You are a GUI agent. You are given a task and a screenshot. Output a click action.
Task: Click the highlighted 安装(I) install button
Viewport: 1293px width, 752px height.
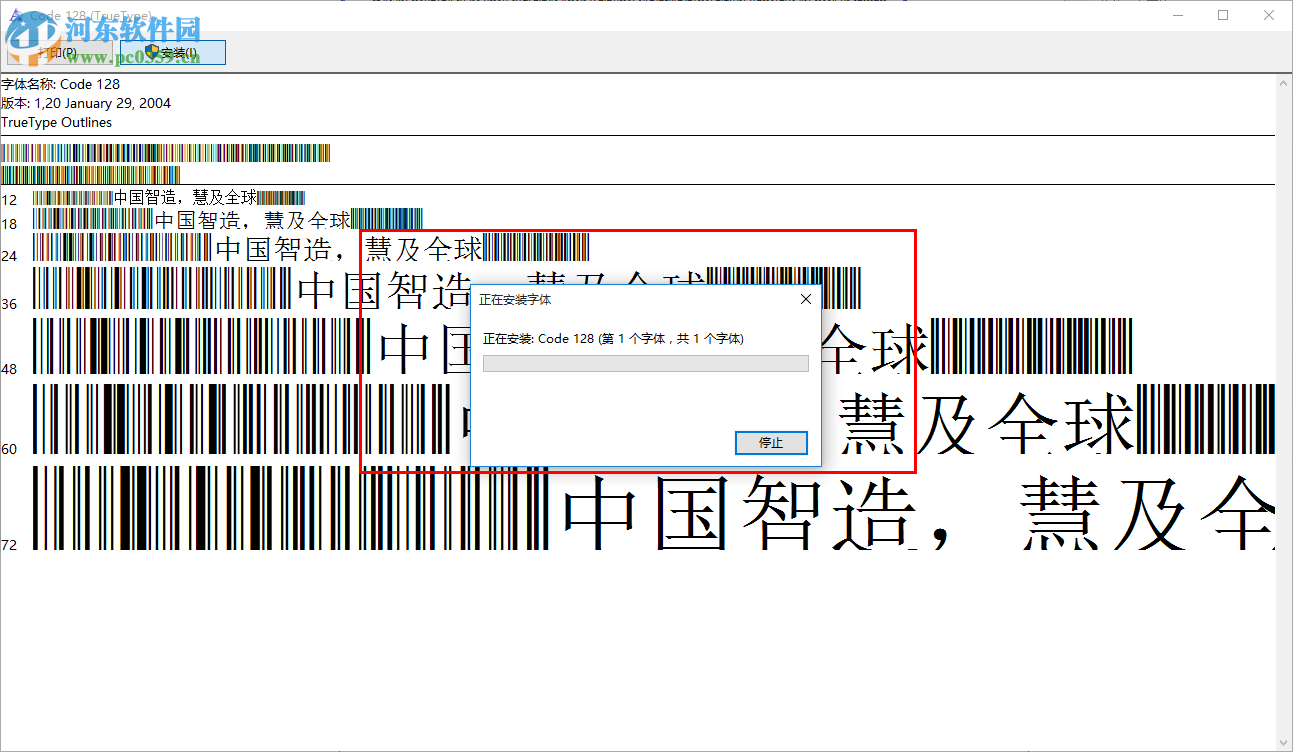172,50
